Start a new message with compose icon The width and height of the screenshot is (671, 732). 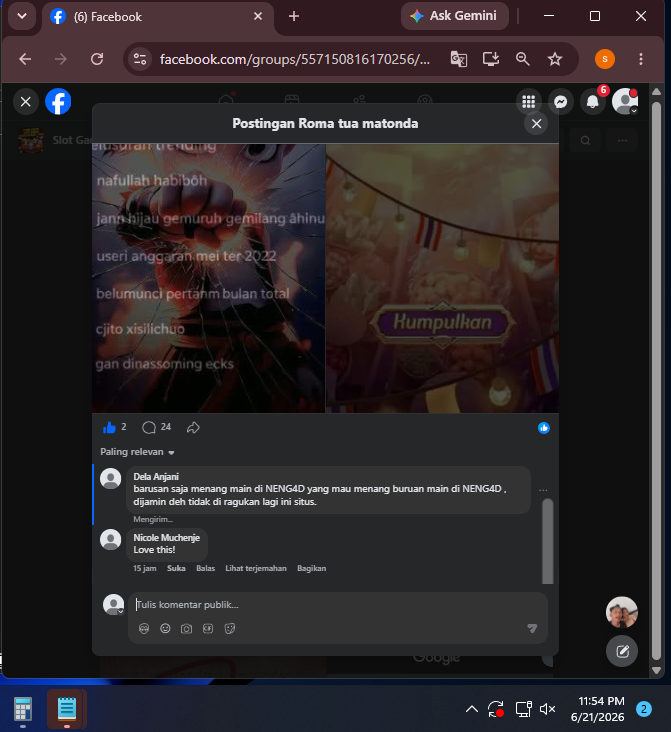622,651
